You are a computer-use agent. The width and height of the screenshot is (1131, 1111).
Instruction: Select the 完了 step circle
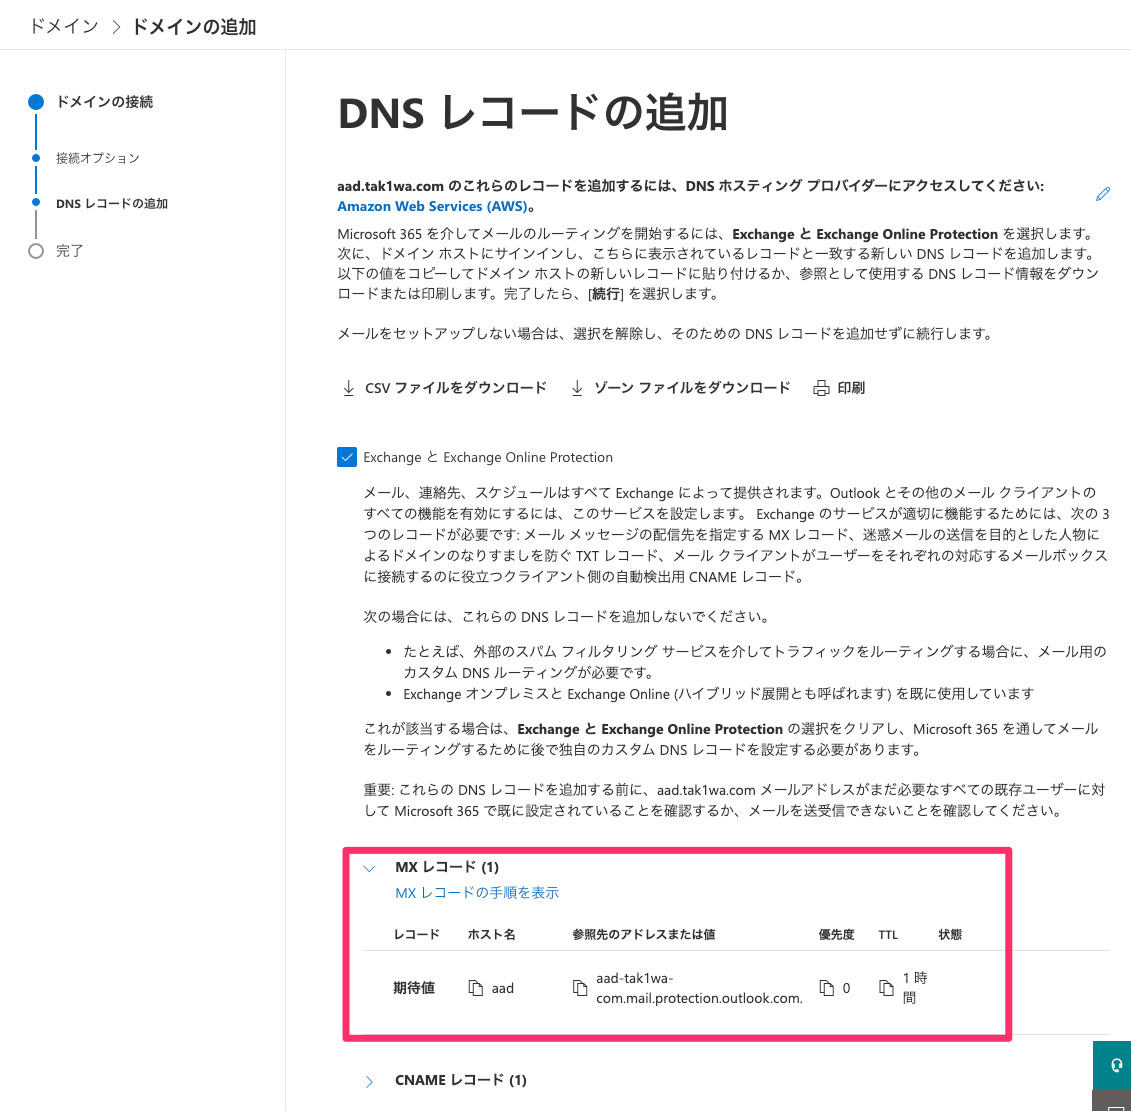click(x=37, y=251)
